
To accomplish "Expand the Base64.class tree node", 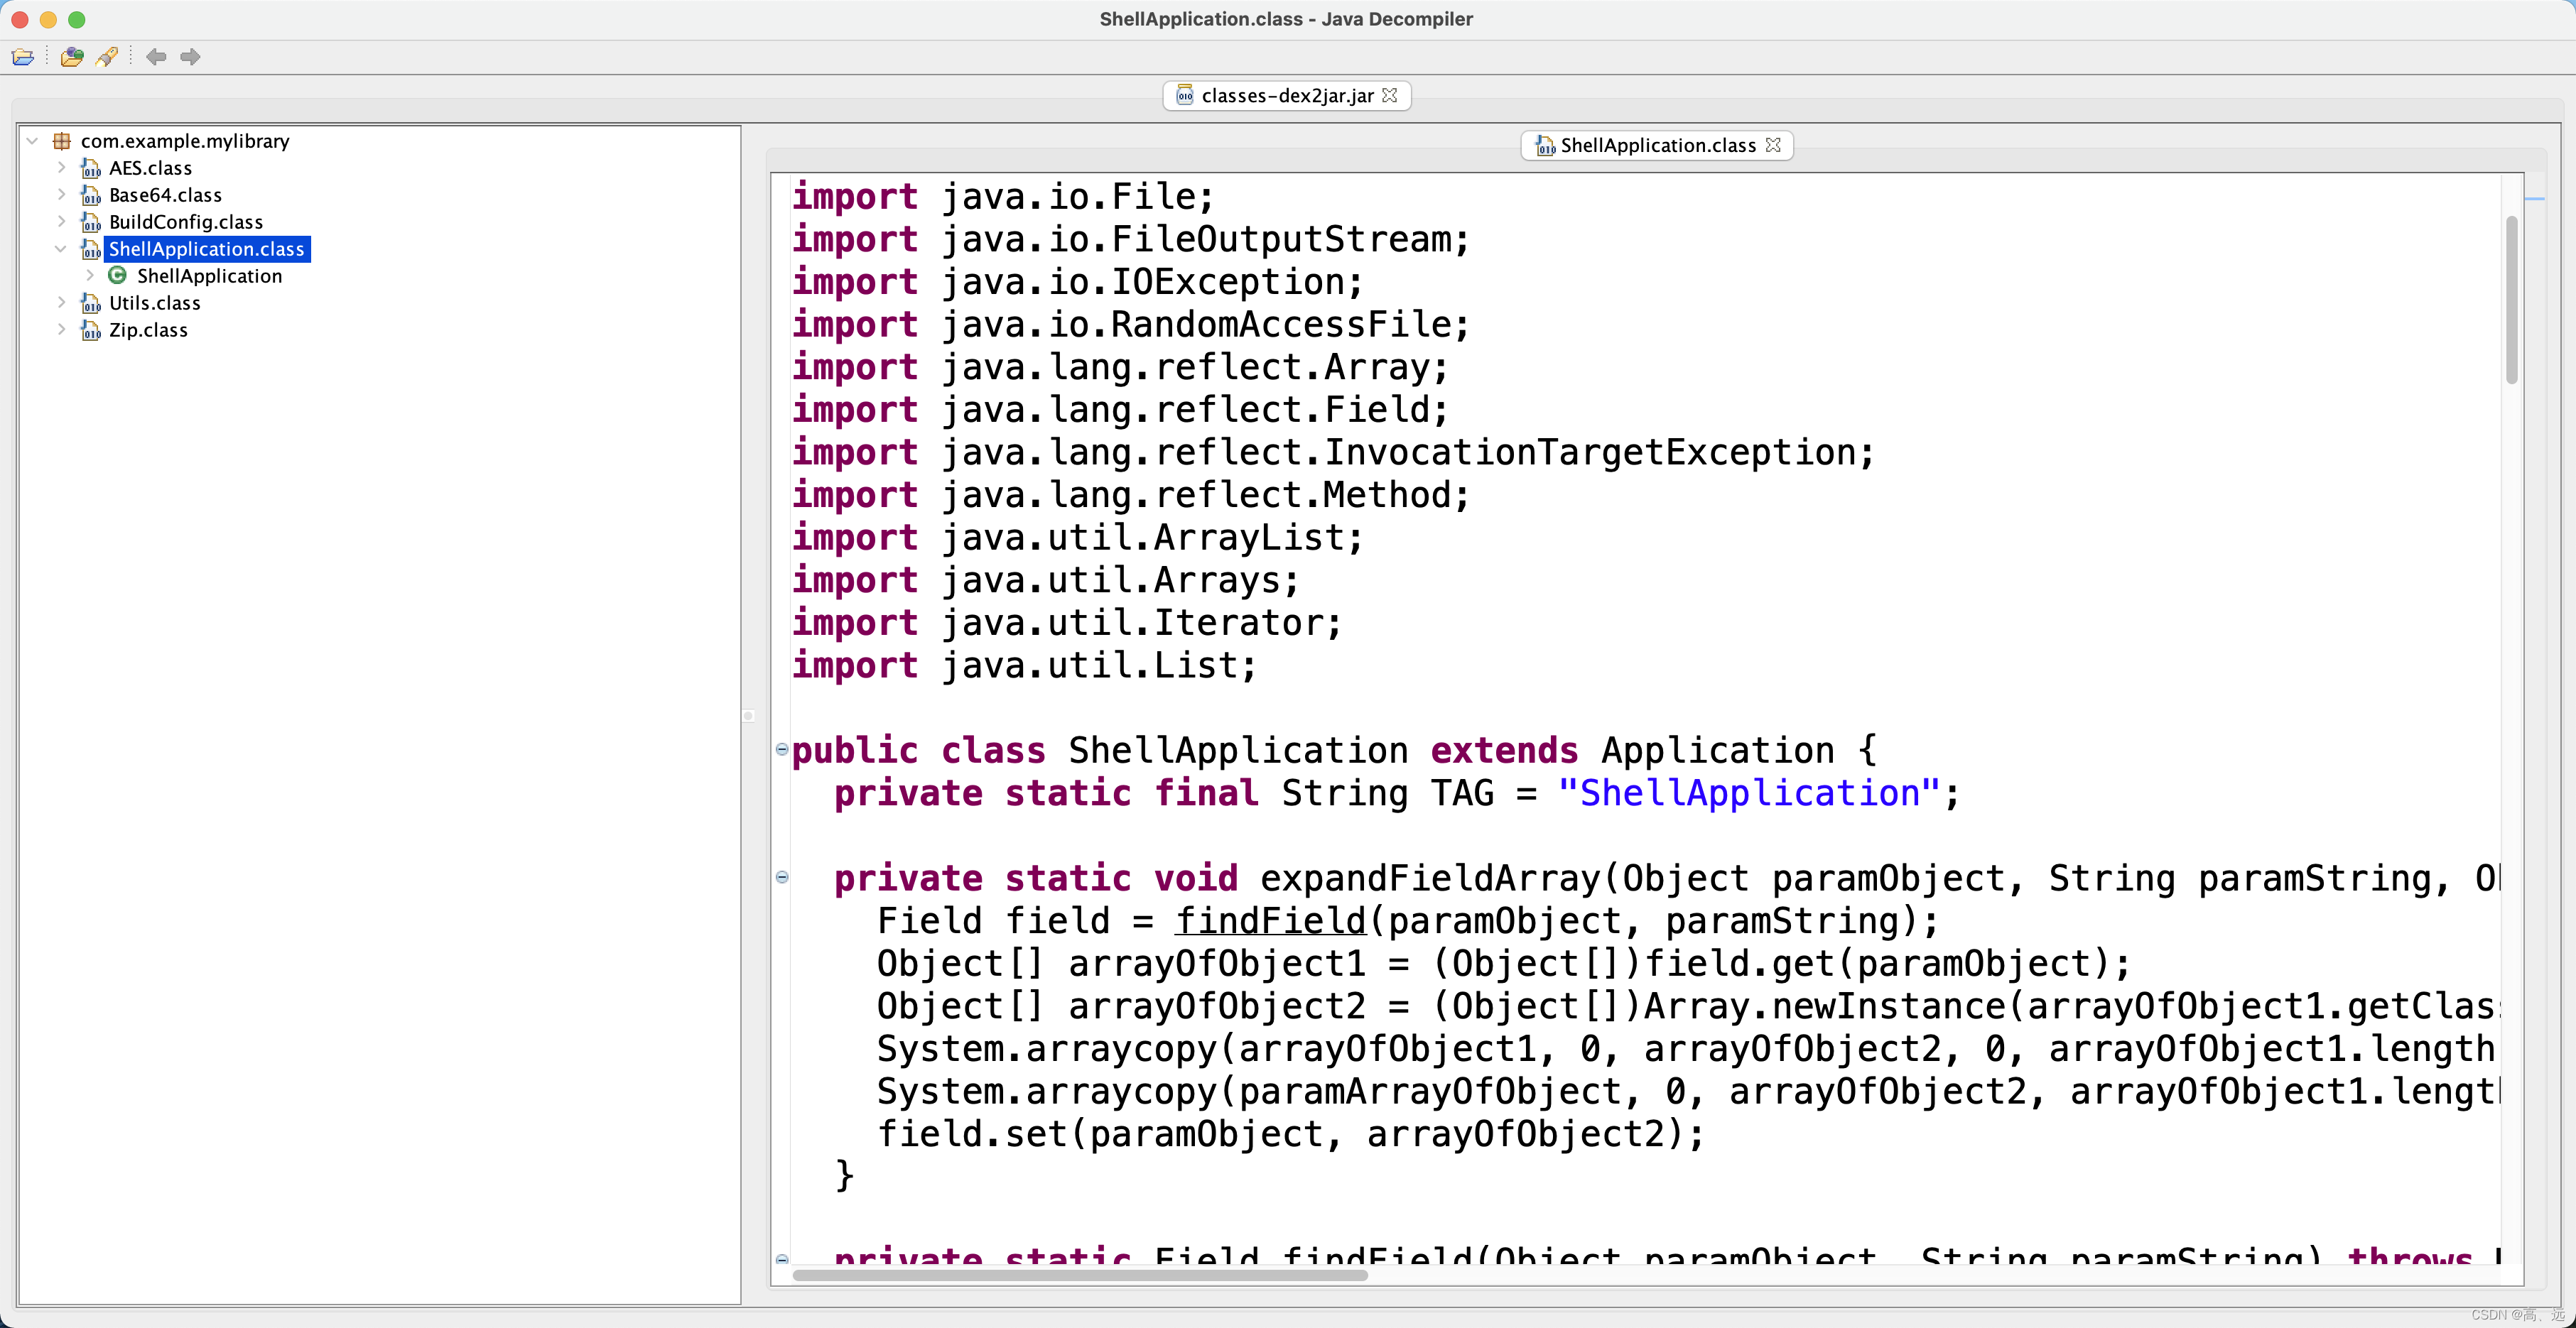I will (x=61, y=194).
